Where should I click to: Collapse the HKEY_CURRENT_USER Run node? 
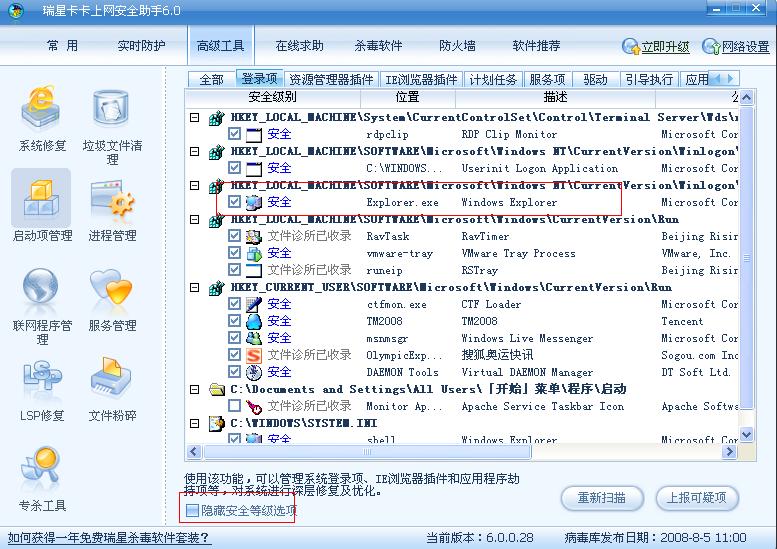click(x=195, y=287)
